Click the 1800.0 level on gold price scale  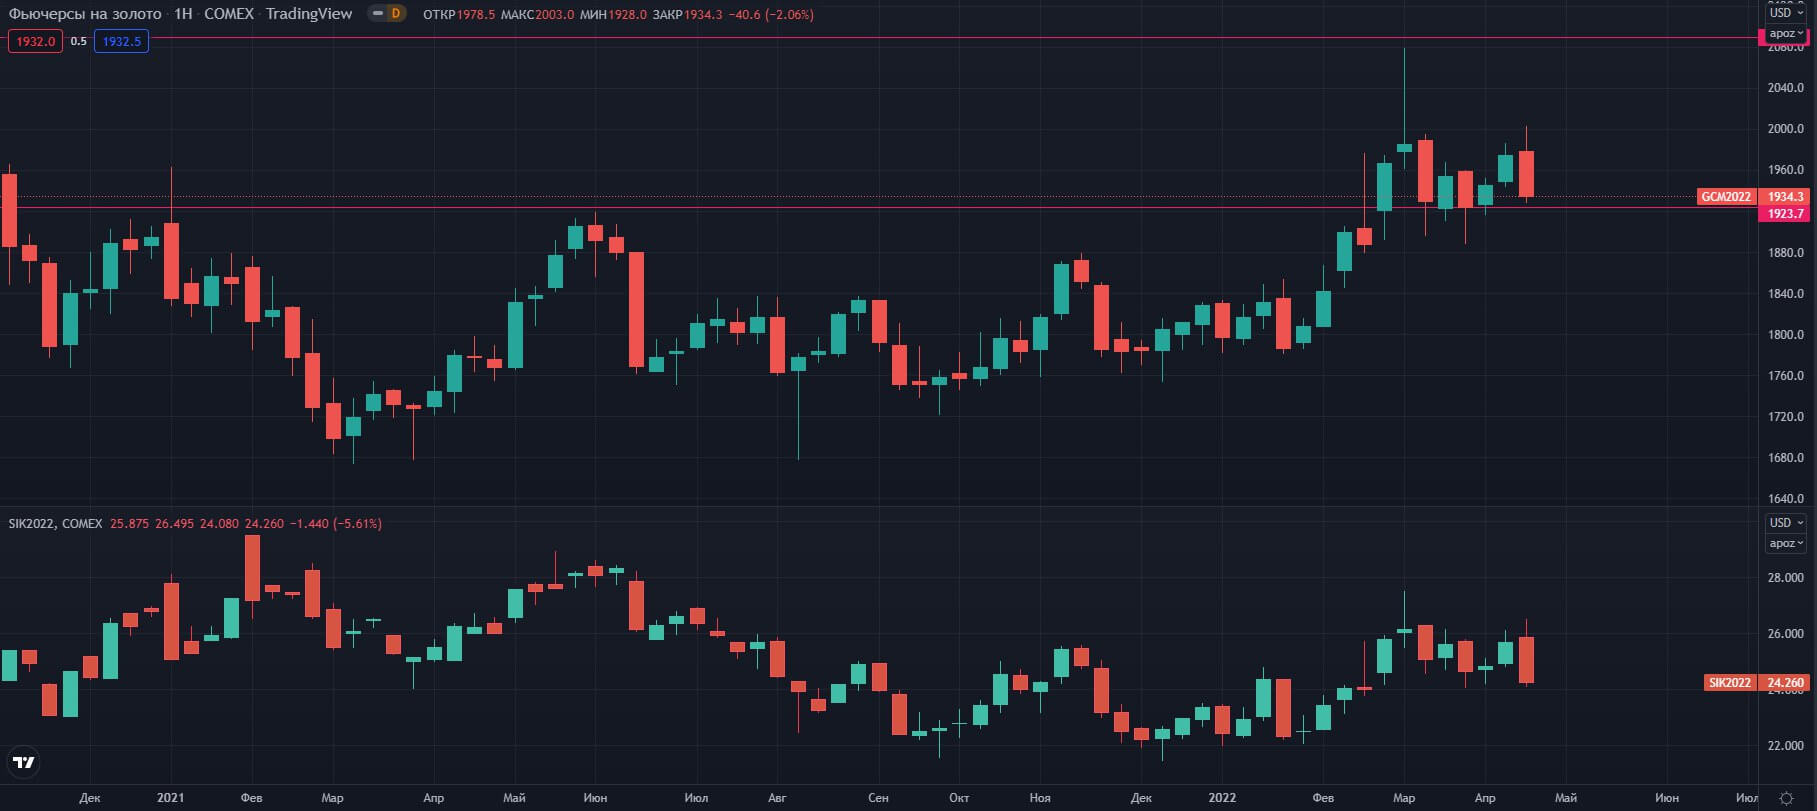coord(1786,335)
